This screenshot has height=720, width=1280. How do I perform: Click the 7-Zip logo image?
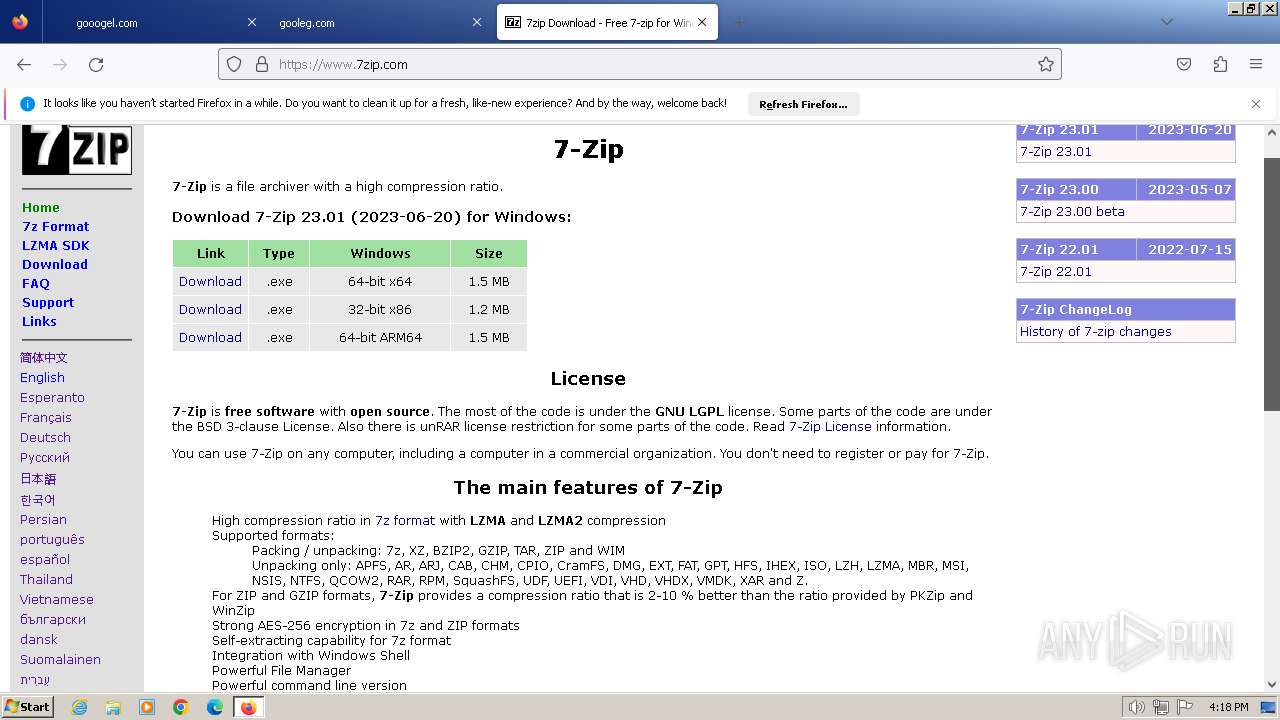point(77,149)
